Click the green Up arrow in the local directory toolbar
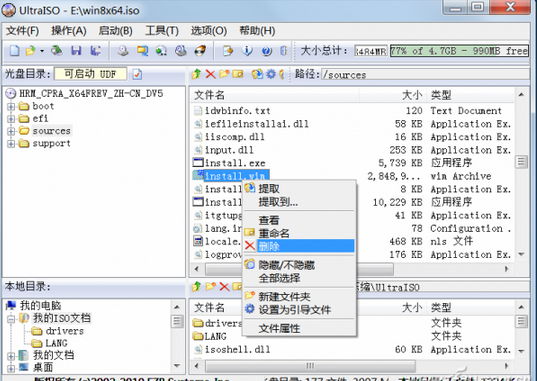This screenshot has height=381, width=537. tap(197, 286)
